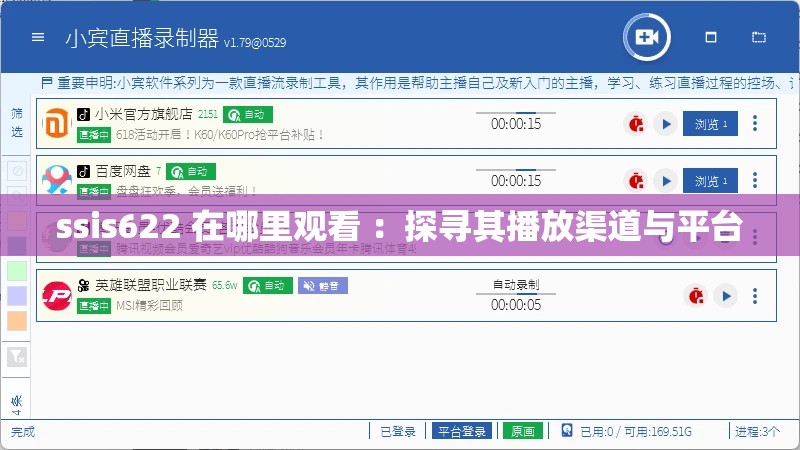Click the 自动录制 label
The height and width of the screenshot is (450, 800).
tap(516, 285)
